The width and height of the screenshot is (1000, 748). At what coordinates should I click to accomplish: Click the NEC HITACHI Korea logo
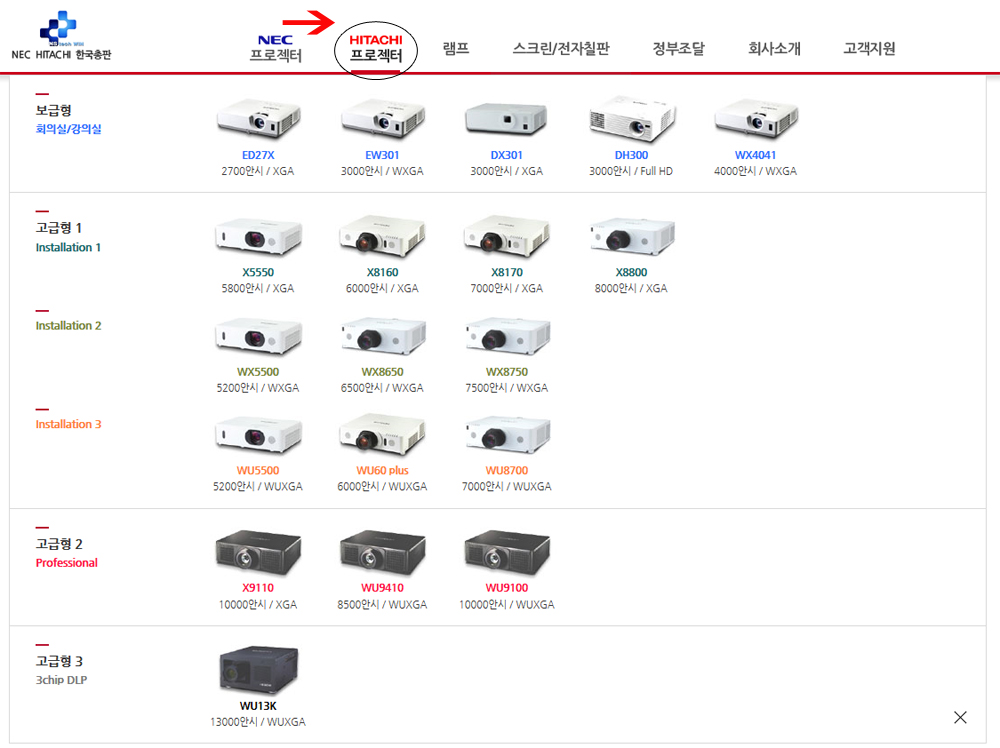(61, 36)
